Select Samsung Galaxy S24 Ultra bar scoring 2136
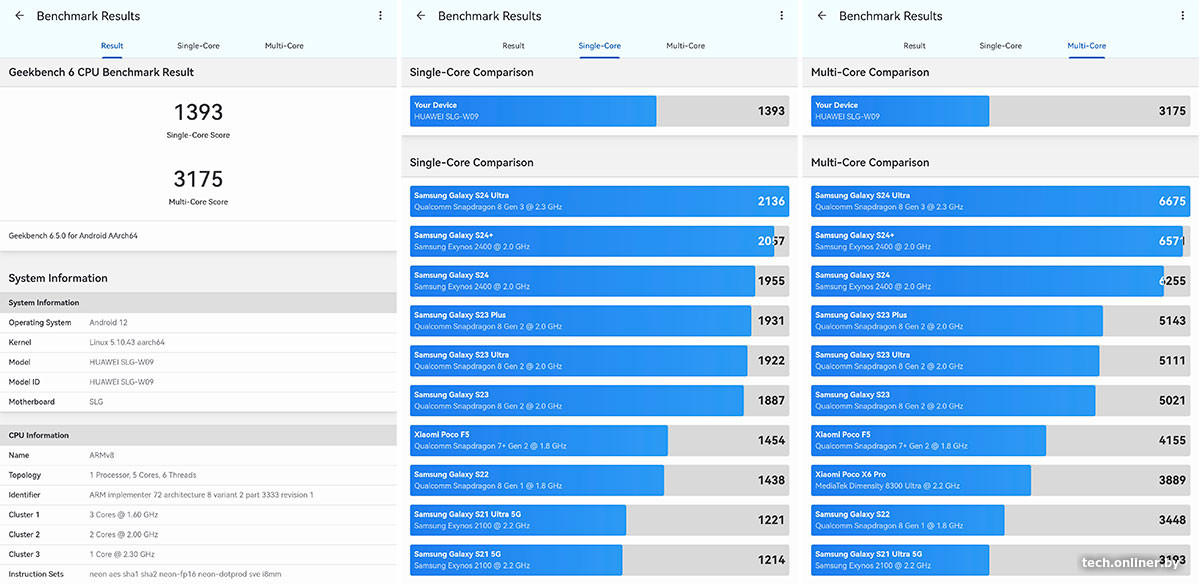 599,201
